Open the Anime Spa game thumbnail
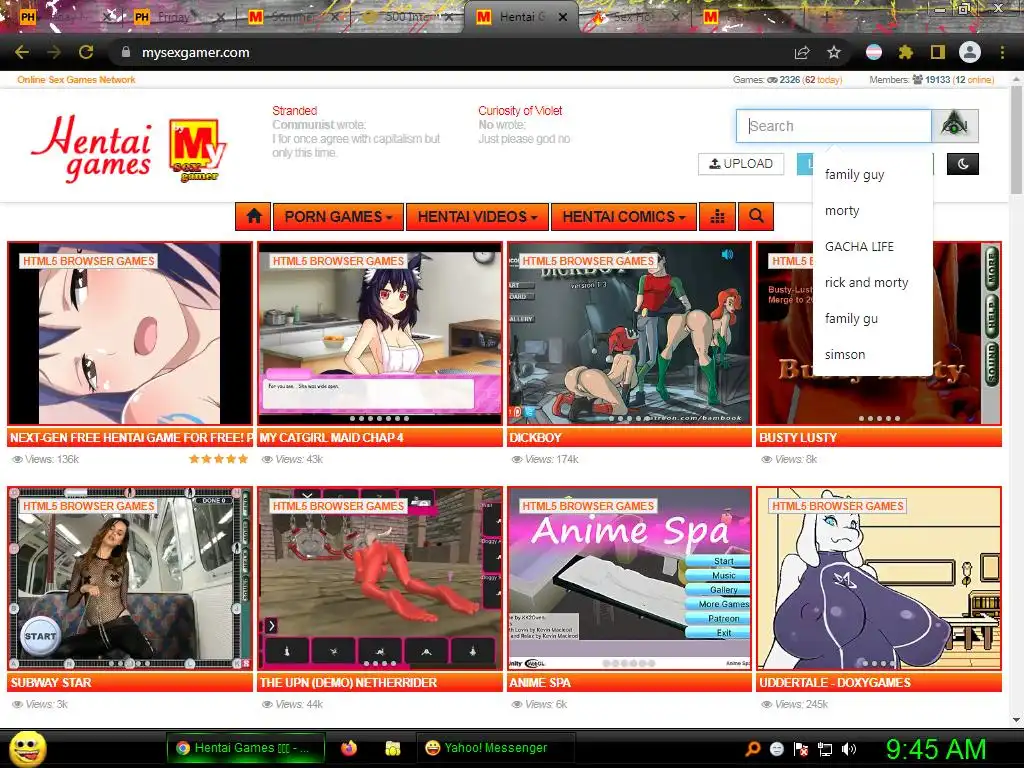Screen dimensions: 1024x768 (x=630, y=578)
